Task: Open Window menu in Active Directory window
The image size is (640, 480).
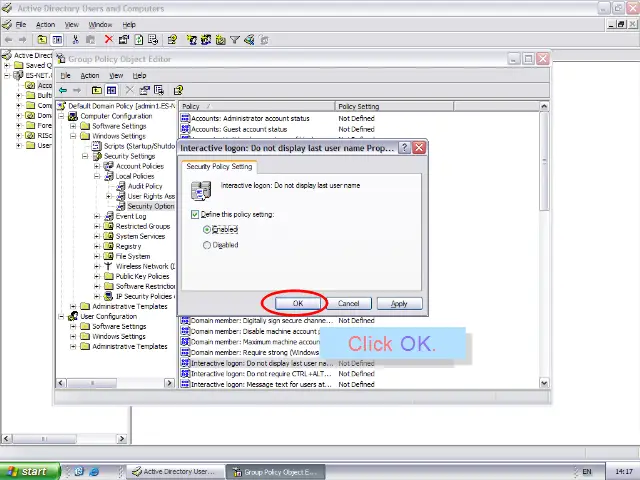Action: point(100,24)
